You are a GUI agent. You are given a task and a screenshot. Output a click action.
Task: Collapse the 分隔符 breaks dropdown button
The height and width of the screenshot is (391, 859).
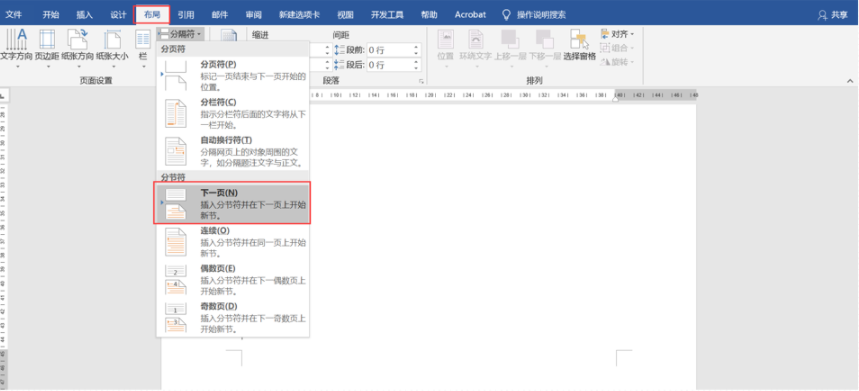181,34
